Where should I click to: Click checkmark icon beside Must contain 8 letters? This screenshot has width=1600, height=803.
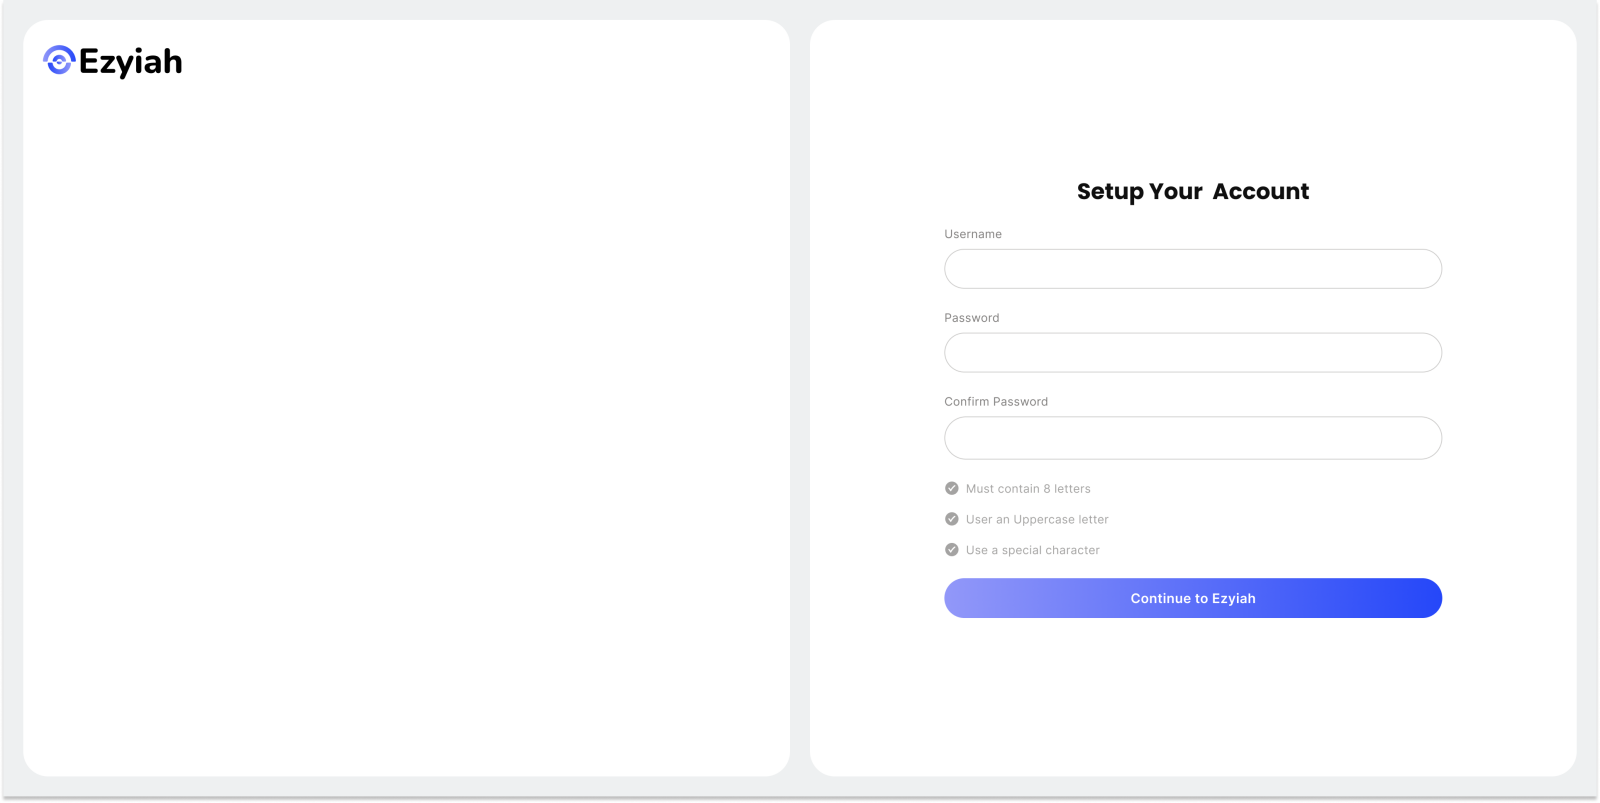coord(952,489)
